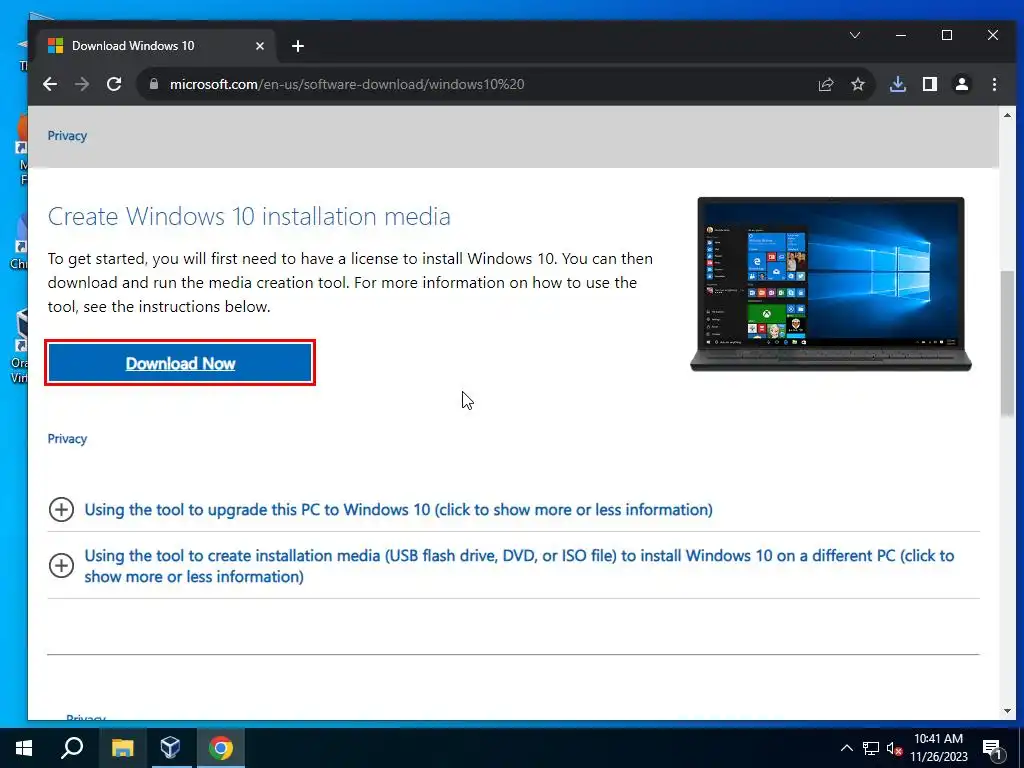Click the browser forward arrow
Image resolution: width=1024 pixels, height=768 pixels.
tap(82, 84)
